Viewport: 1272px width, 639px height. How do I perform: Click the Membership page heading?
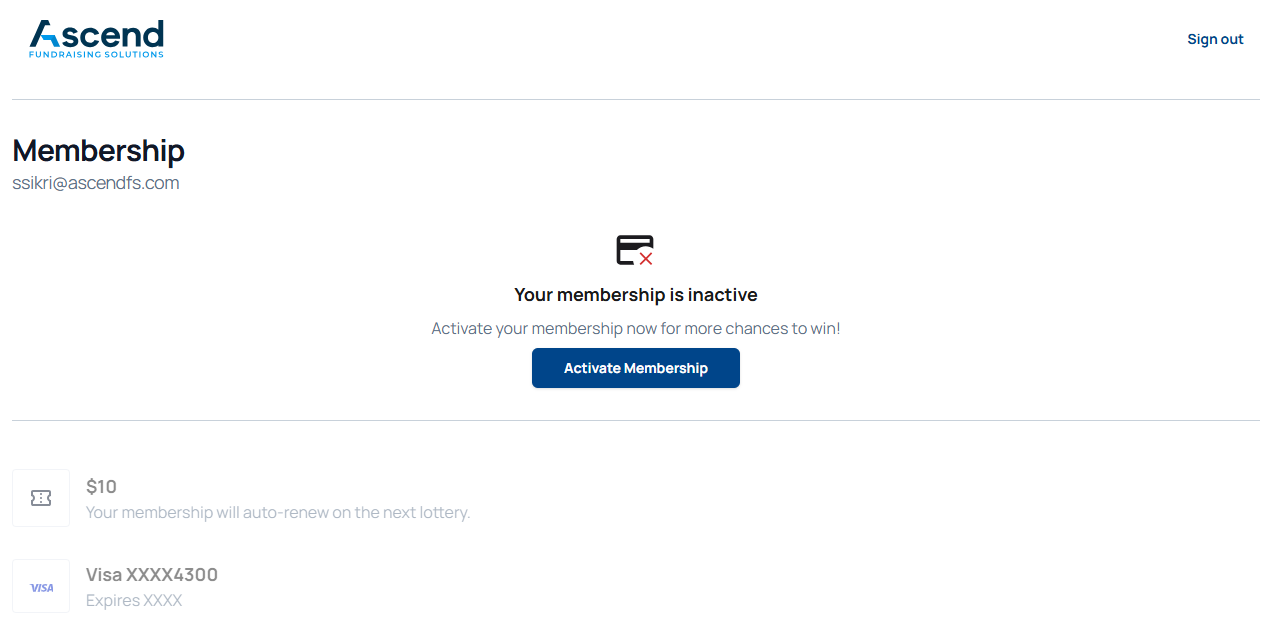pos(98,151)
